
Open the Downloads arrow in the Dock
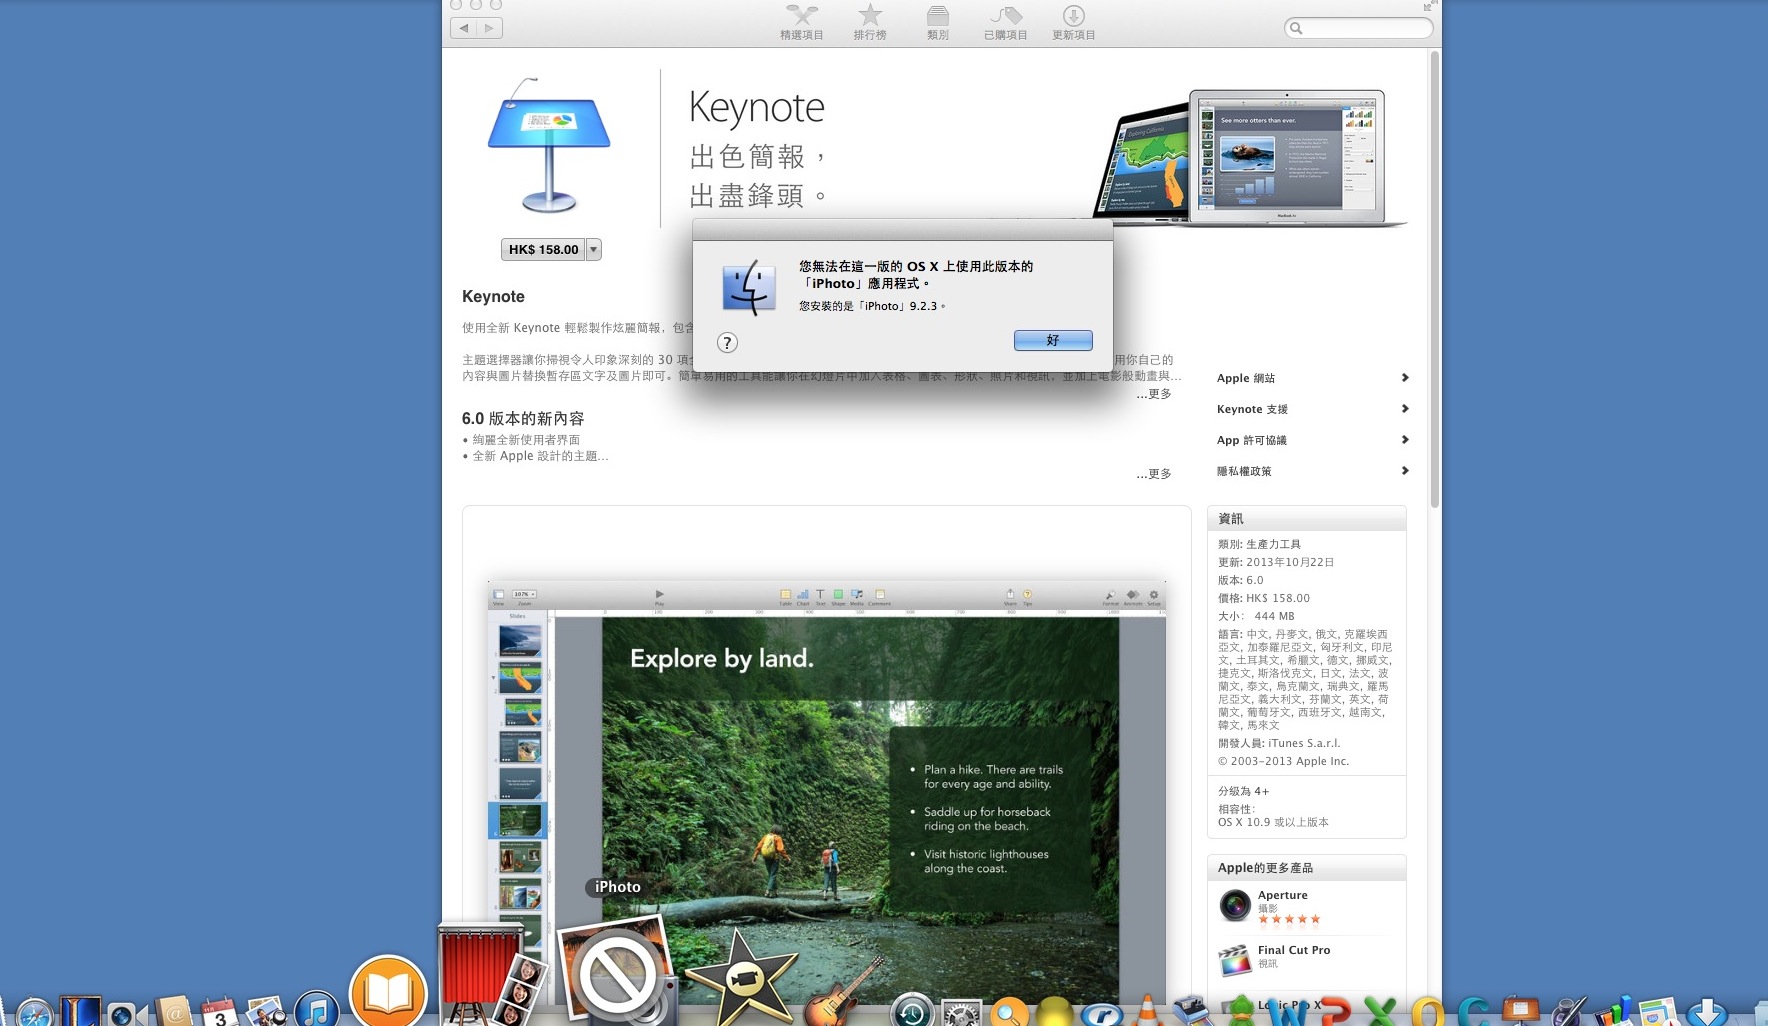1707,1012
